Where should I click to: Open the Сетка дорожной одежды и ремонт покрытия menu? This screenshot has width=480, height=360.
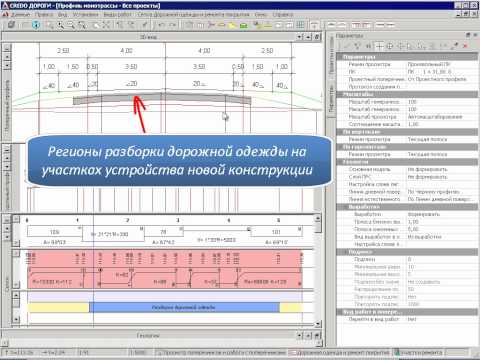click(x=193, y=15)
